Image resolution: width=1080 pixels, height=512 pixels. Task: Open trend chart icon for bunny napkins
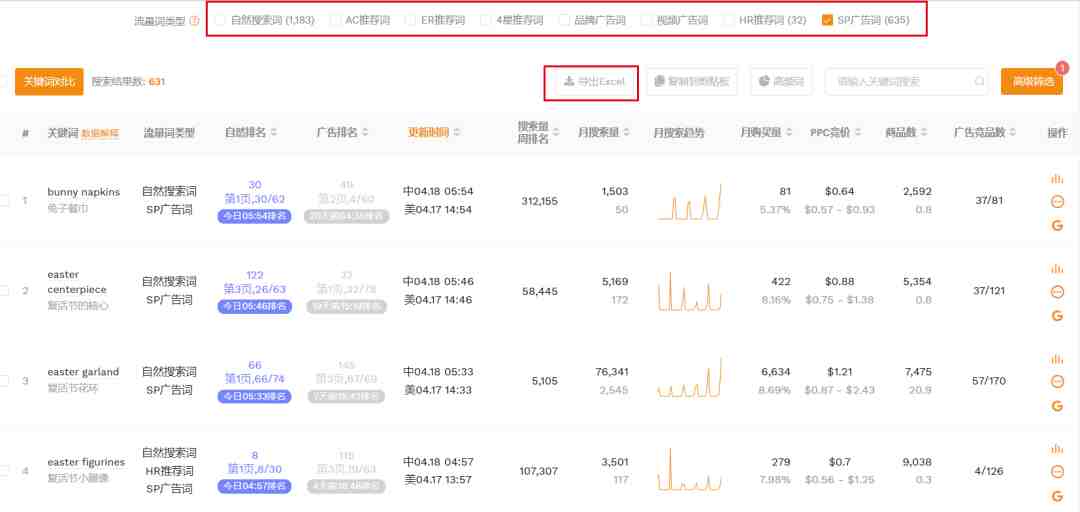pyautogui.click(x=1057, y=179)
